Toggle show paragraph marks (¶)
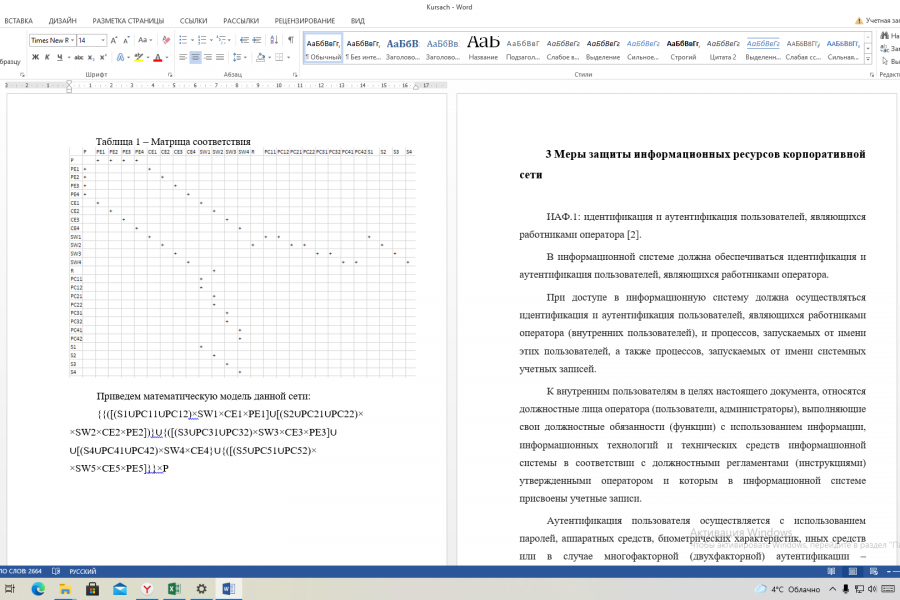Viewport: 900px width, 600px height. 290,40
